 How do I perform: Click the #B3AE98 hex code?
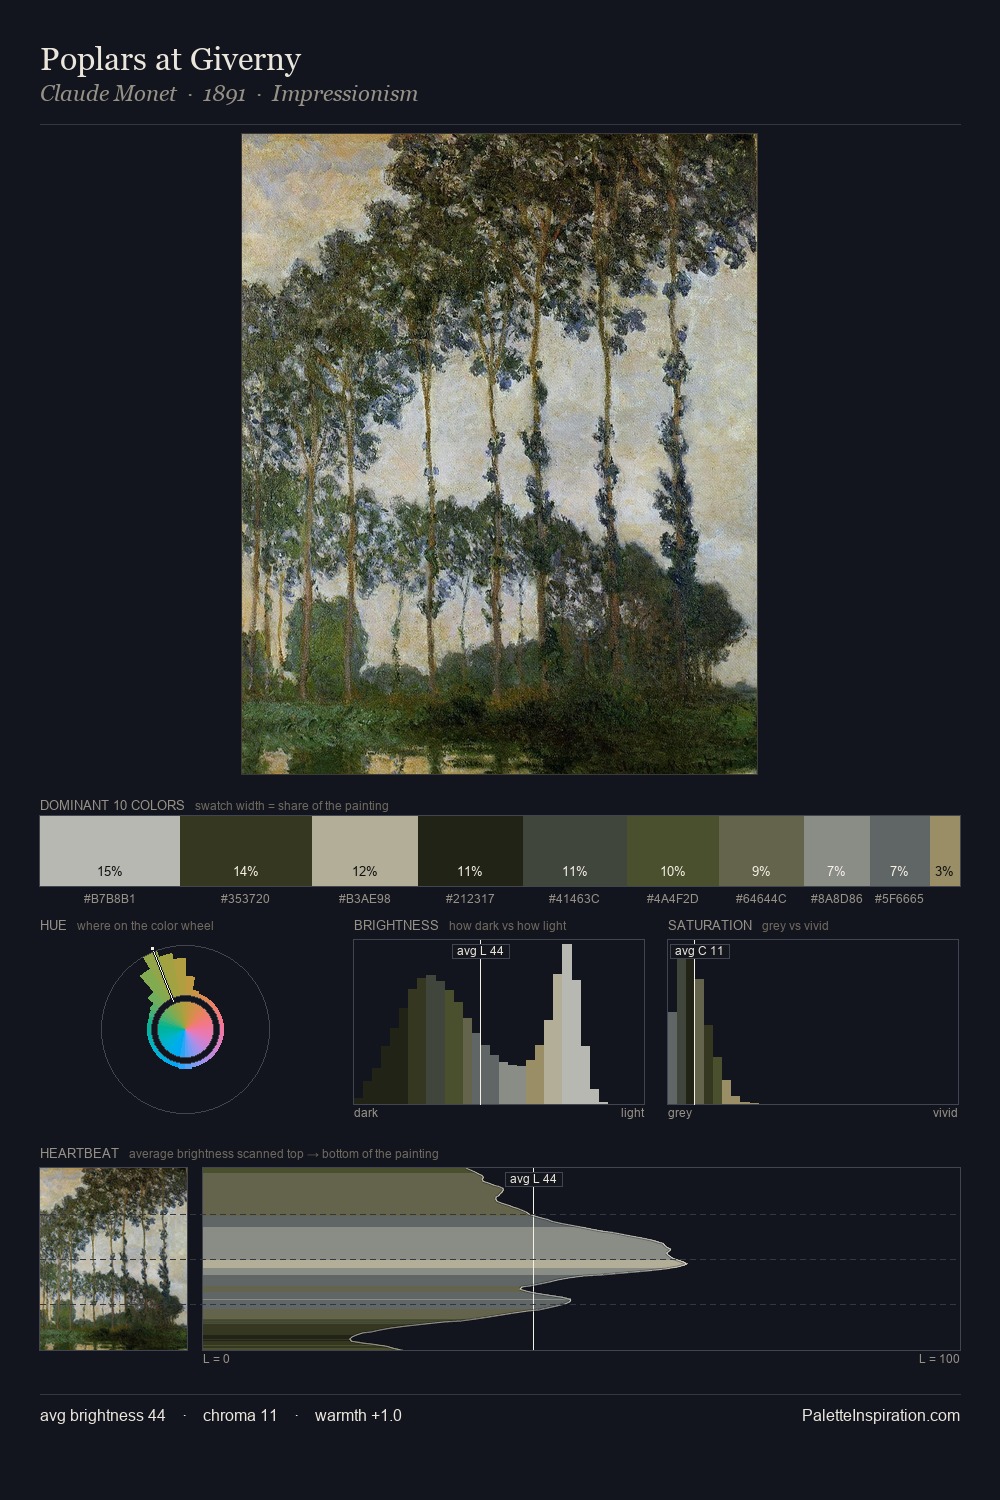[365, 899]
